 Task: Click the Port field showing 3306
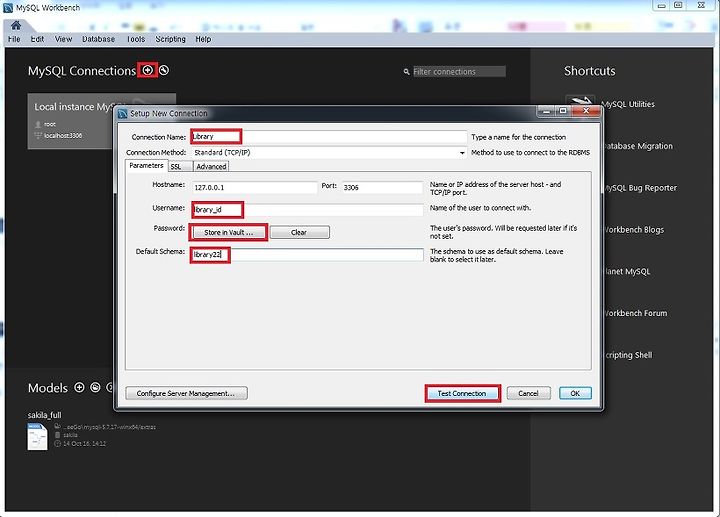coord(382,187)
